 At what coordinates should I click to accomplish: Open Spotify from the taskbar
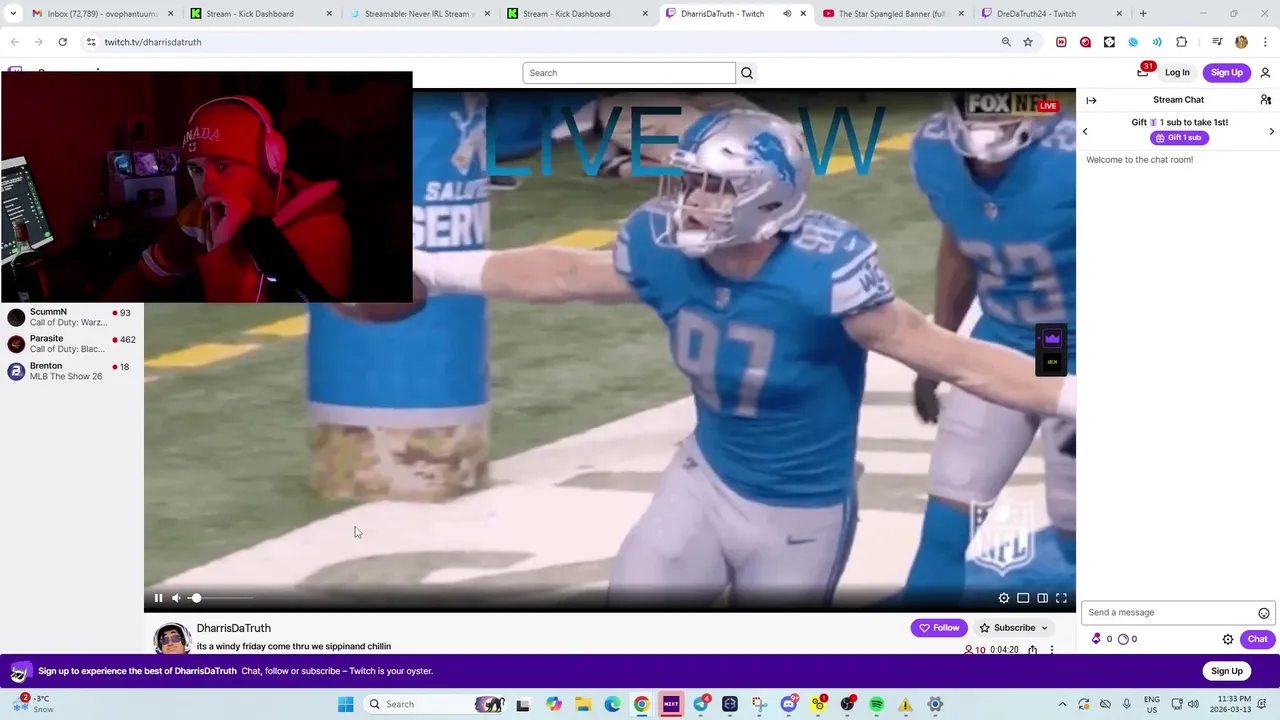[x=877, y=704]
